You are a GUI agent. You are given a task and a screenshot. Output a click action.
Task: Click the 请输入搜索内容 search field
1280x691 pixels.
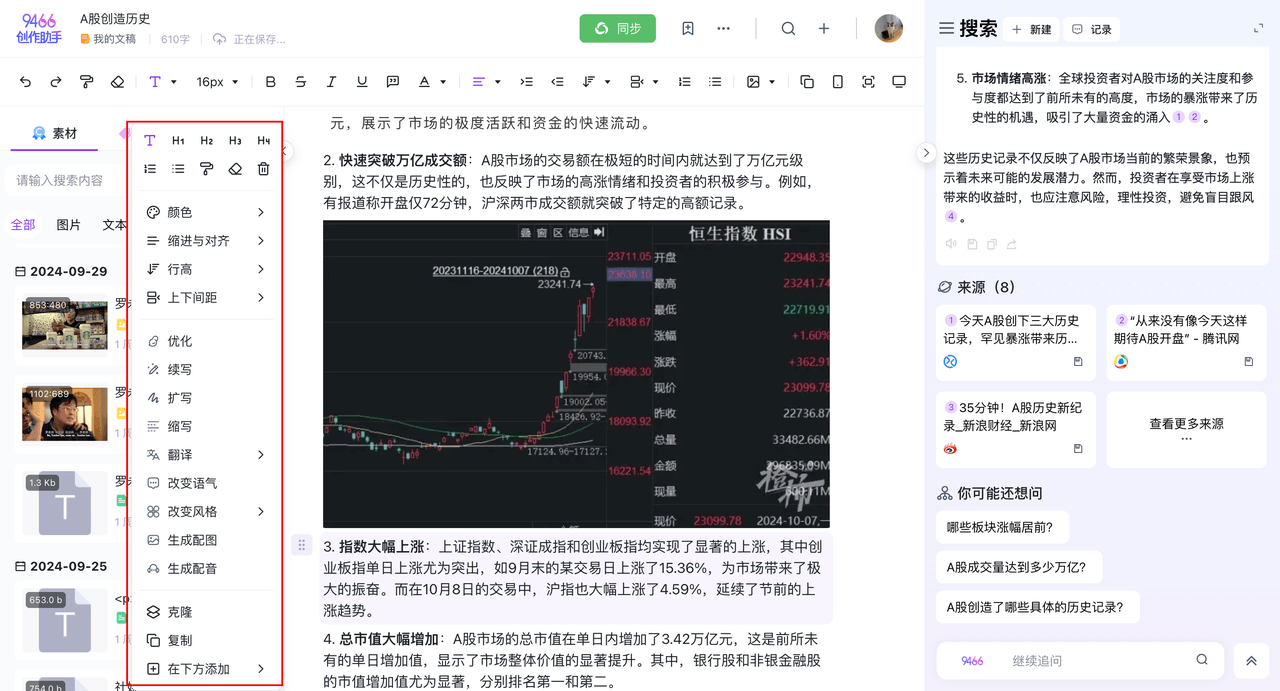pyautogui.click(x=65, y=180)
